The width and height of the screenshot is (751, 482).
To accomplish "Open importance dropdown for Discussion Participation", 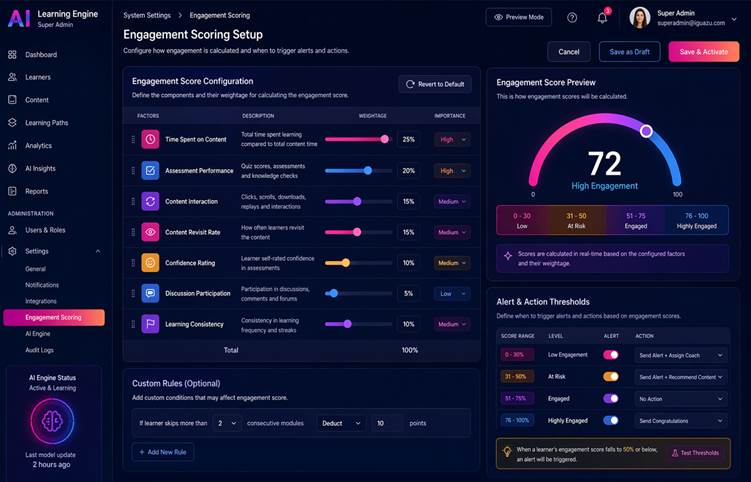I will [452, 293].
